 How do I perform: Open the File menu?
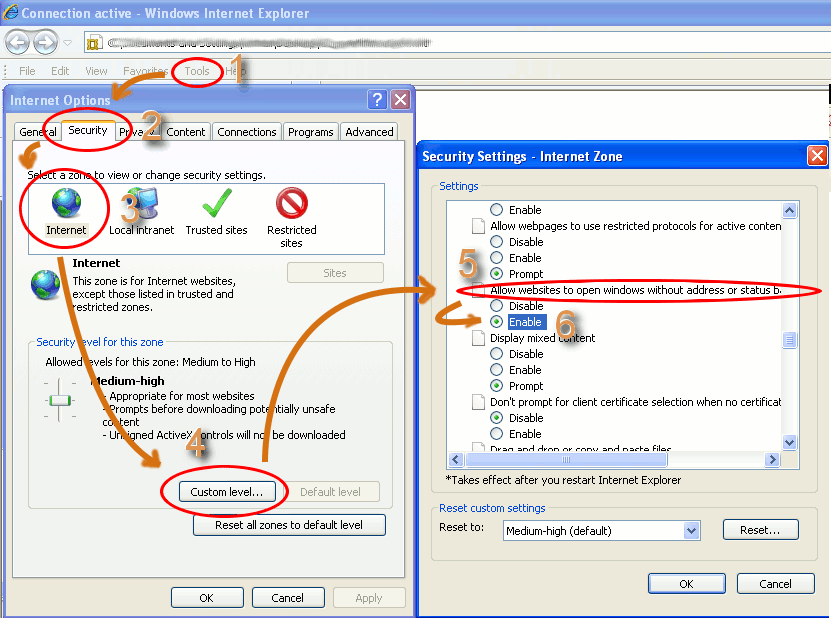(27, 71)
